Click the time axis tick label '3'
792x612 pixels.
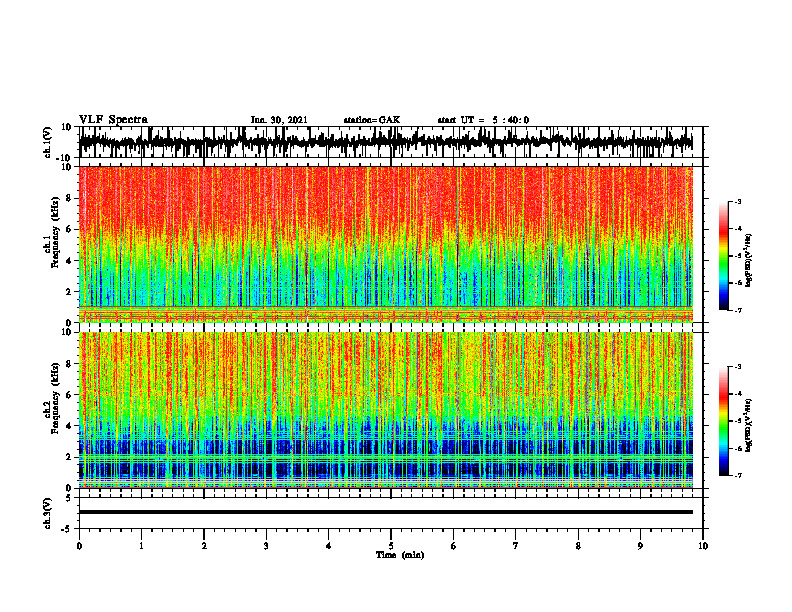[266, 546]
